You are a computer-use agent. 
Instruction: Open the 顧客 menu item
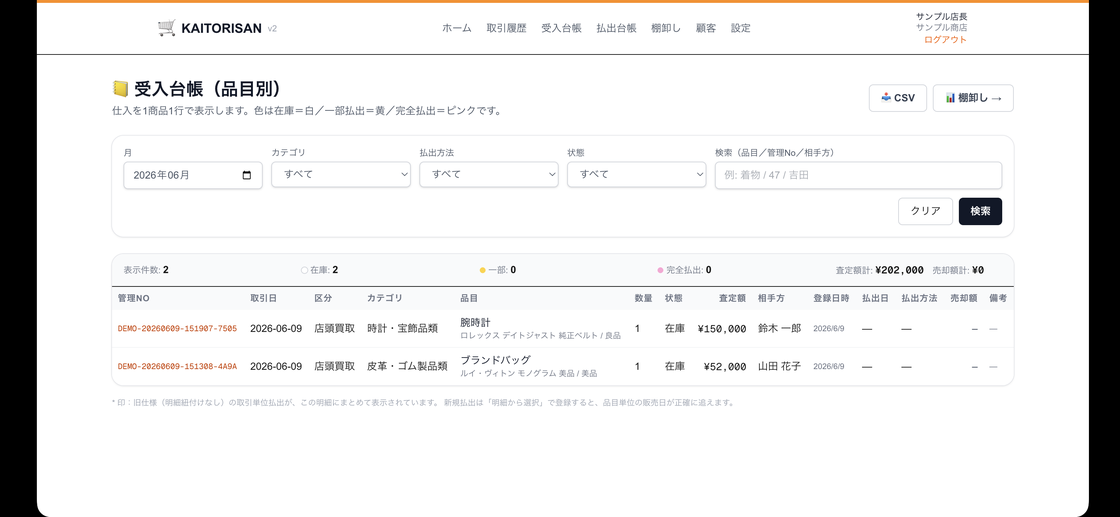tap(706, 29)
